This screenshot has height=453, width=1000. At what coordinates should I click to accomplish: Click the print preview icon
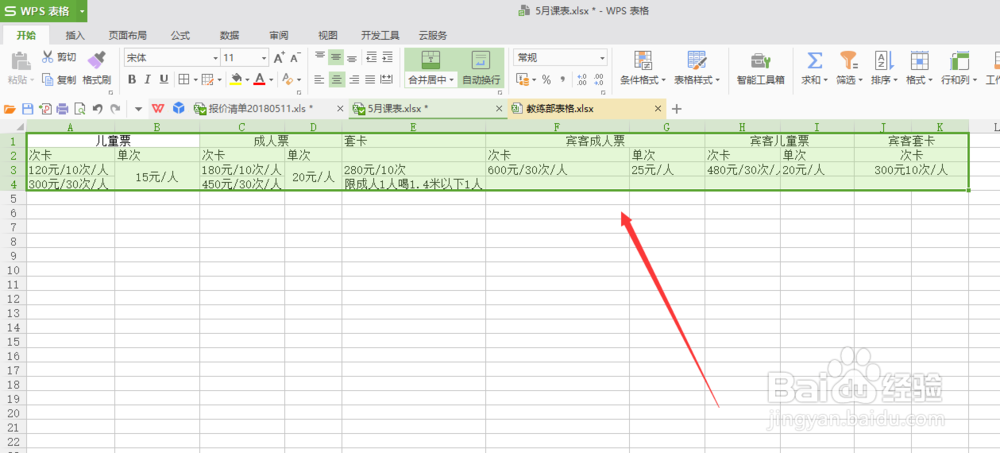(80, 109)
